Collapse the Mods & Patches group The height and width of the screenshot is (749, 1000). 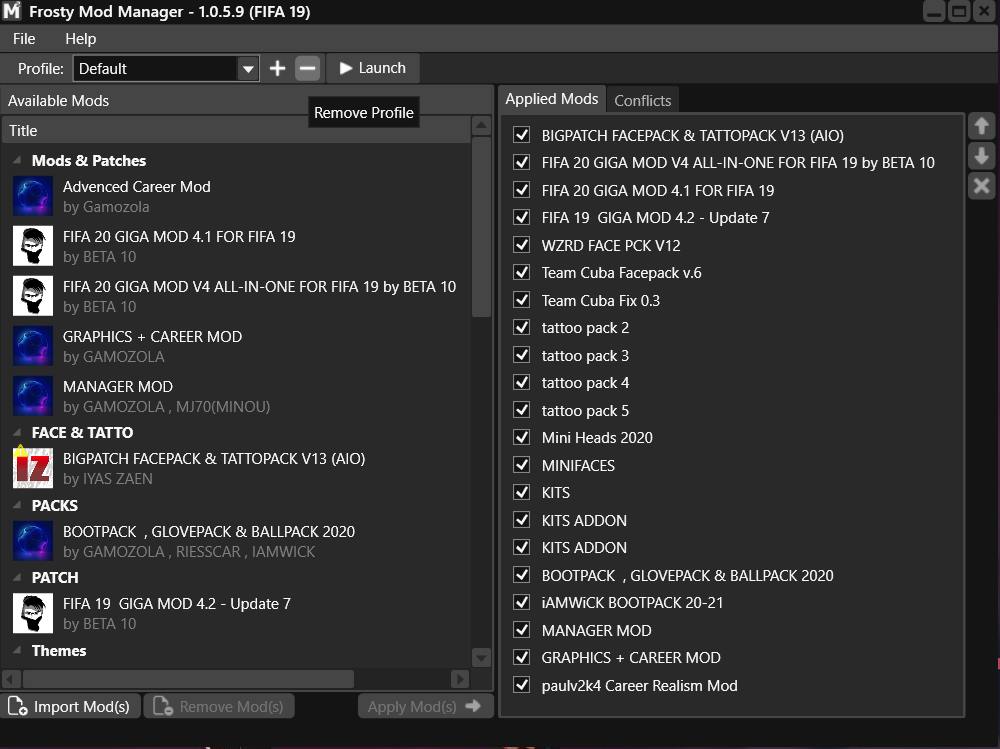(17, 160)
